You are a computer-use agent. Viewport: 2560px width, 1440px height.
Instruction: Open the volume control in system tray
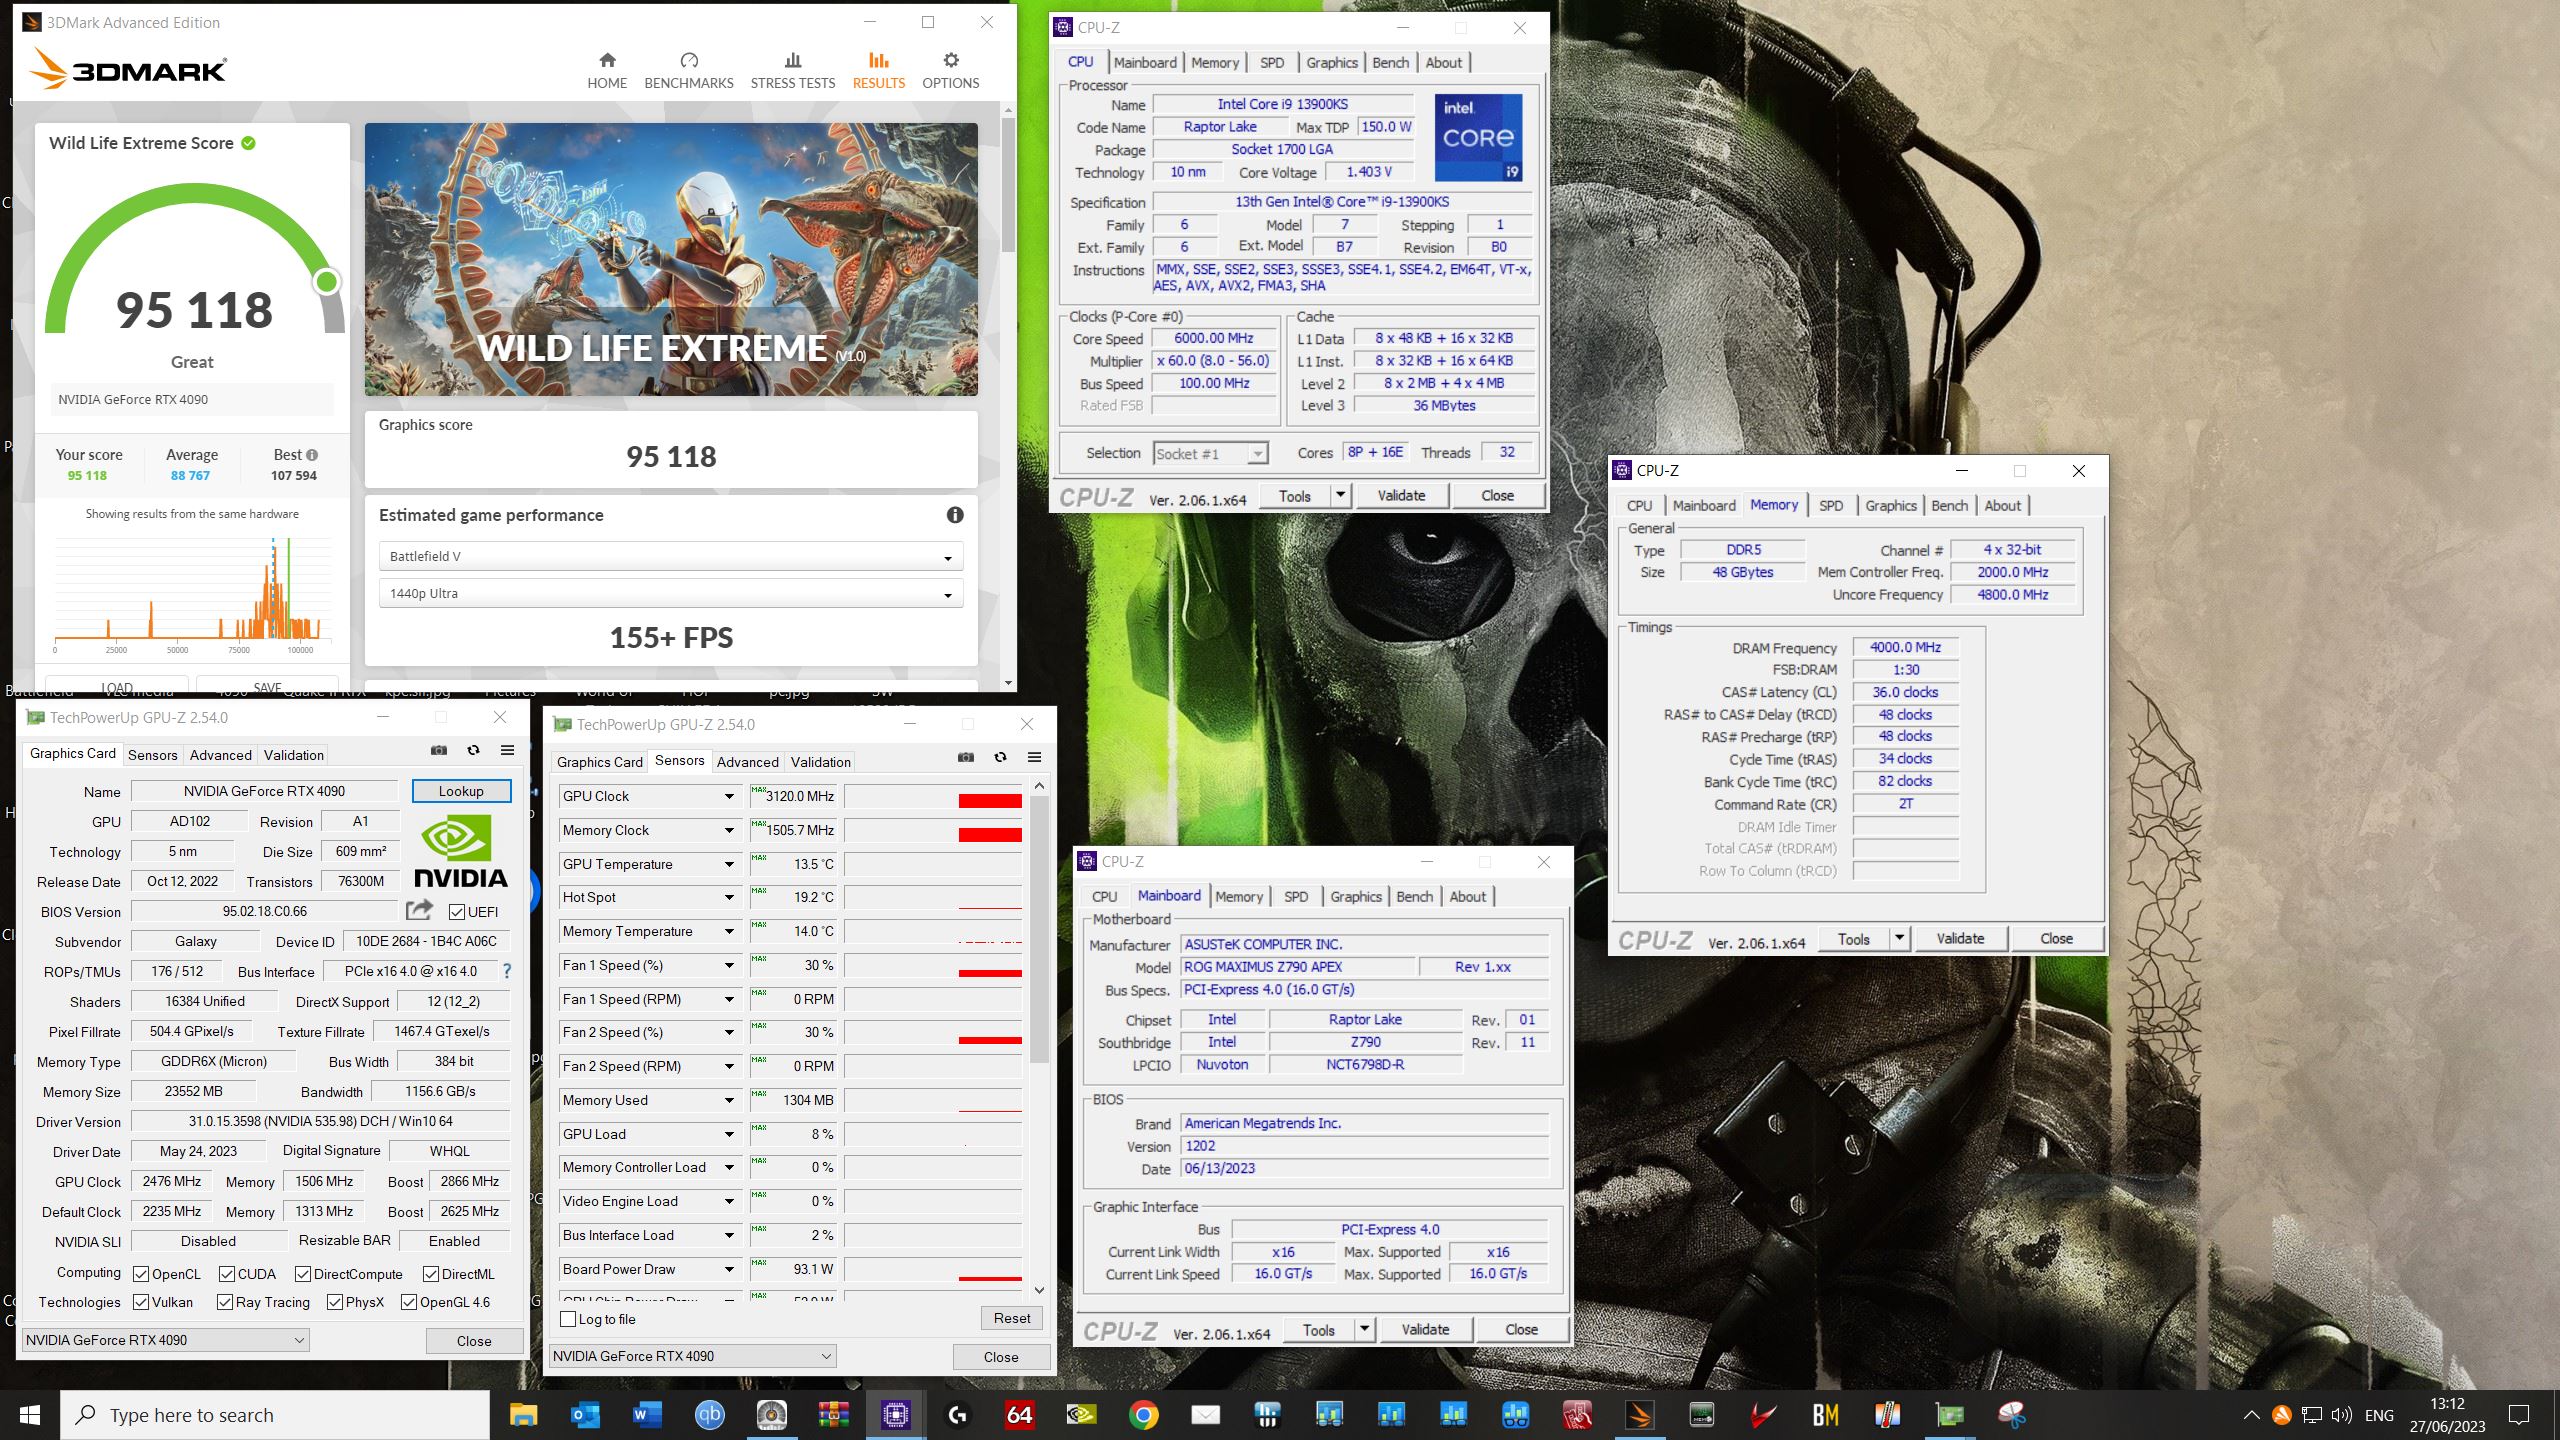pyautogui.click(x=2342, y=1415)
